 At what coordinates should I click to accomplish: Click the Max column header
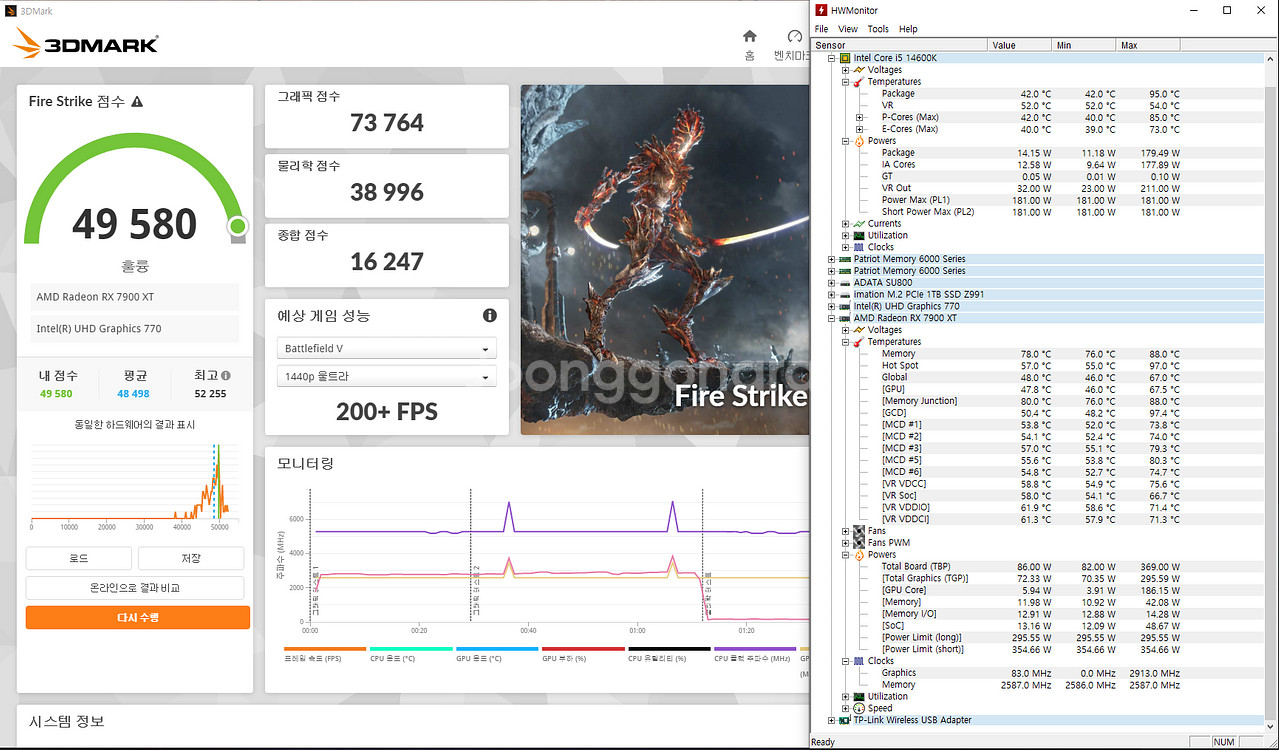pyautogui.click(x=1149, y=45)
